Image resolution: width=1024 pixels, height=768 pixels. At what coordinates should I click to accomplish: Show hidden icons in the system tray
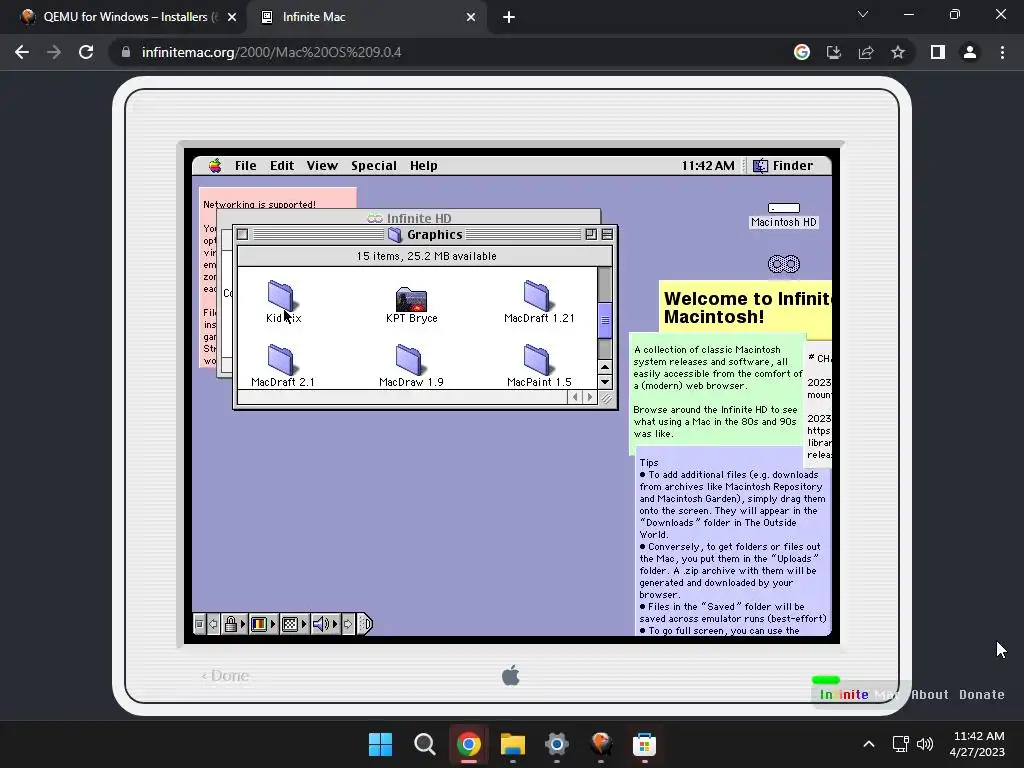869,744
